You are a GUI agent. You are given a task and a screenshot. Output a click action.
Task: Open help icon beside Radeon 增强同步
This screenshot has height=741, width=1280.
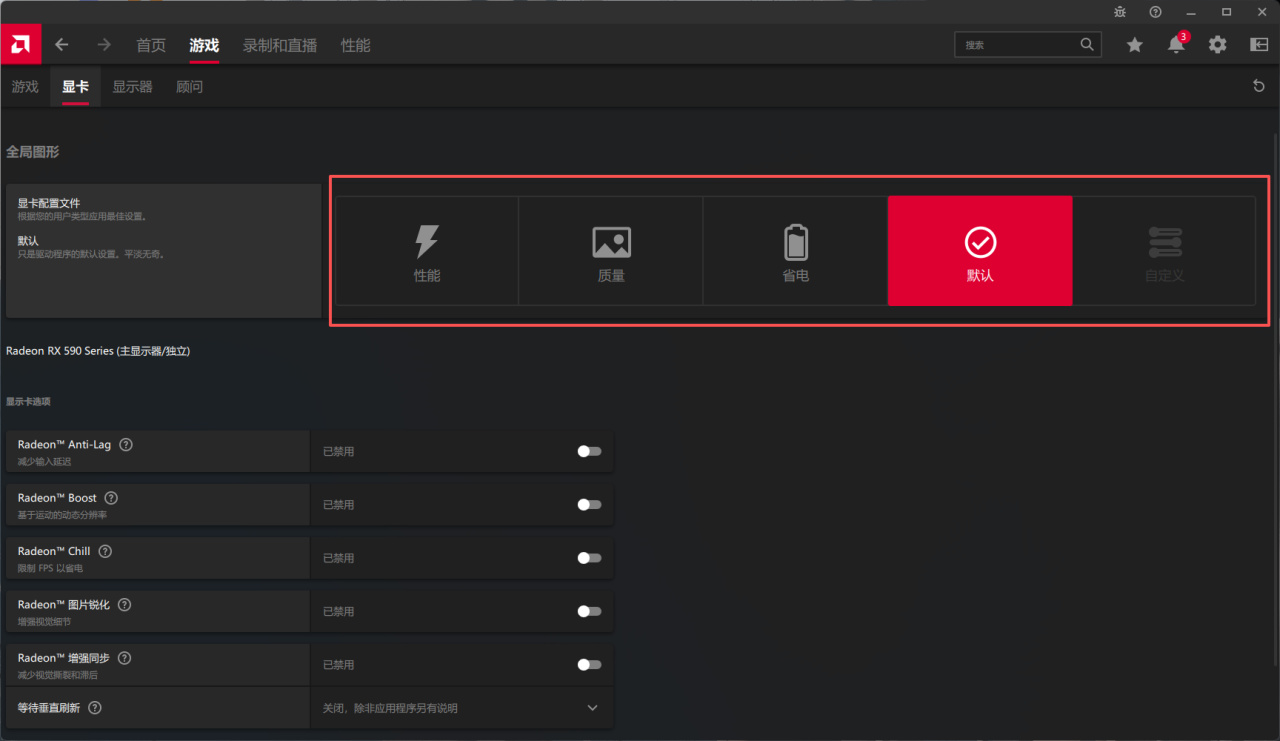coord(125,658)
